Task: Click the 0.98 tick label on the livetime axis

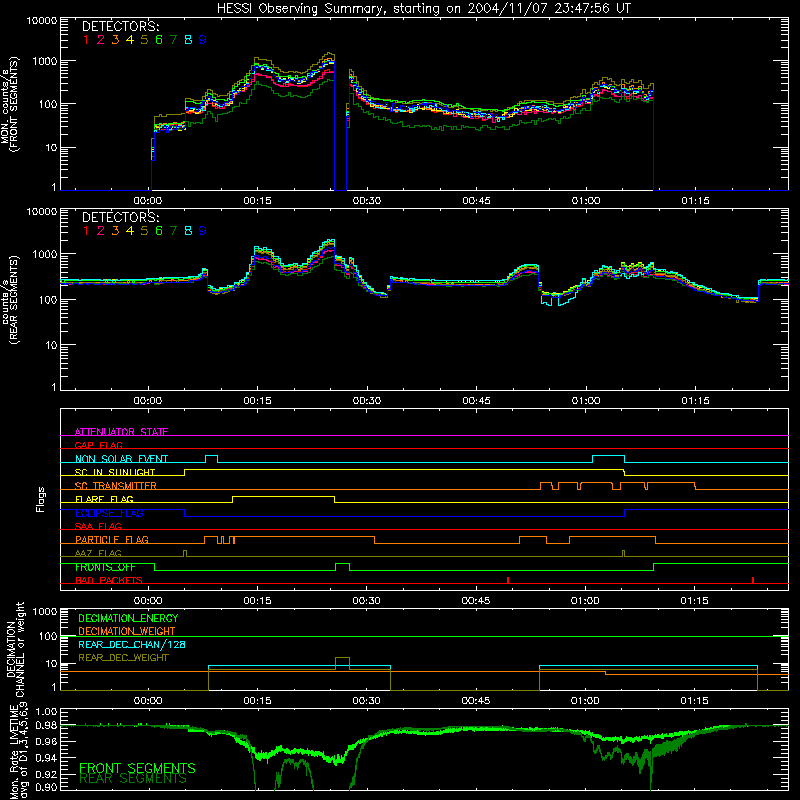Action: click(x=45, y=725)
